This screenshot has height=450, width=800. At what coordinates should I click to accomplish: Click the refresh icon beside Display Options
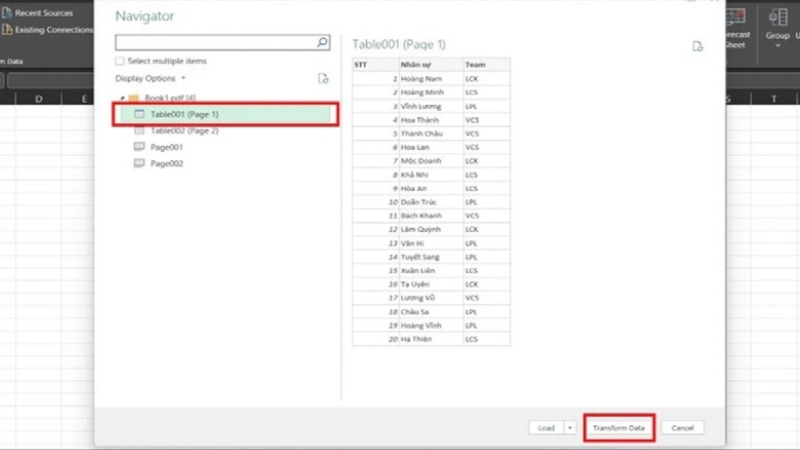click(323, 79)
